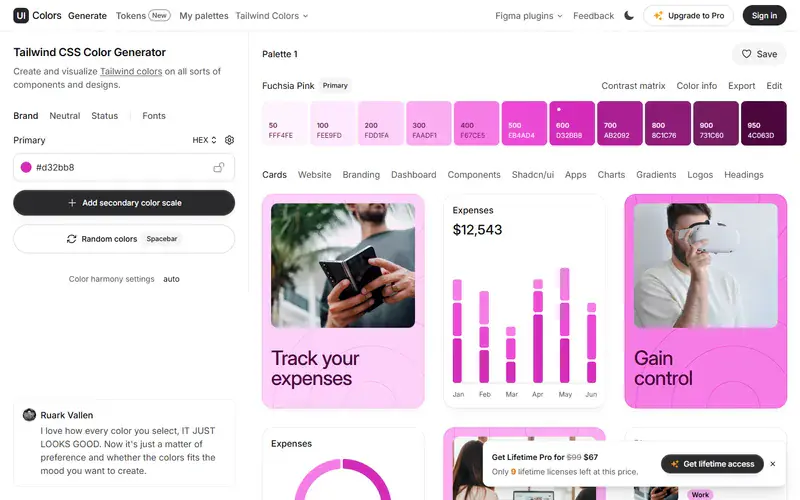800x500 pixels.
Task: Click the Track your expenses card photo
Action: click(343, 265)
